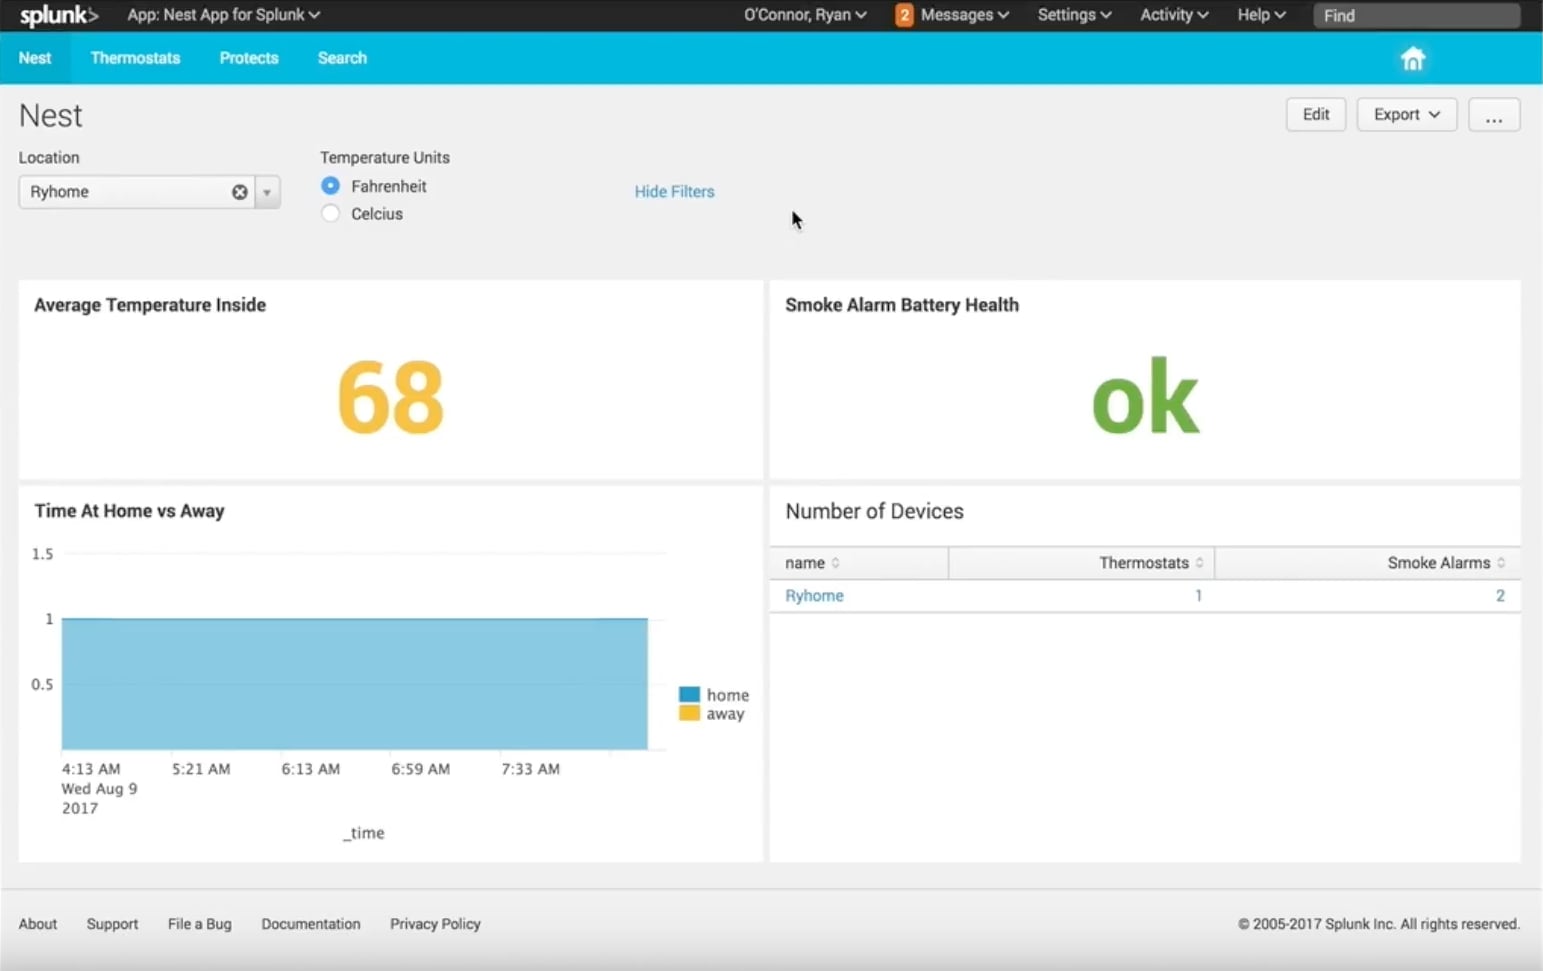Toggle the home series in legend
Image resolution: width=1543 pixels, height=971 pixels.
[x=714, y=695]
